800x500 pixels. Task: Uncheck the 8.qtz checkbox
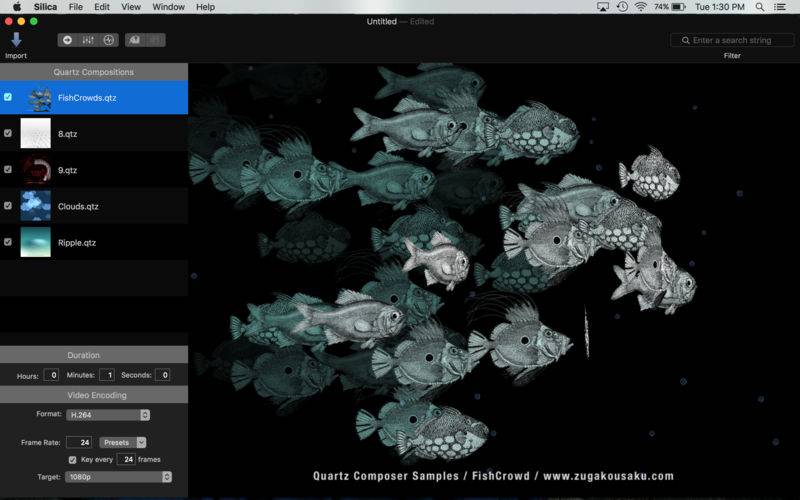(x=8, y=133)
